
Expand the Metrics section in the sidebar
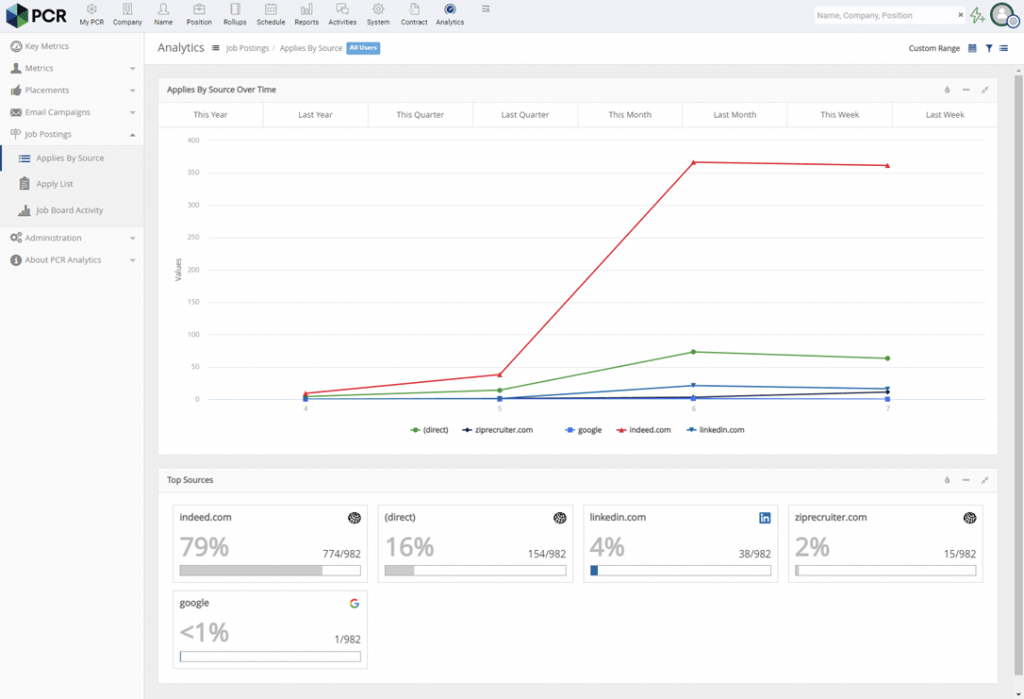pyautogui.click(x=70, y=68)
